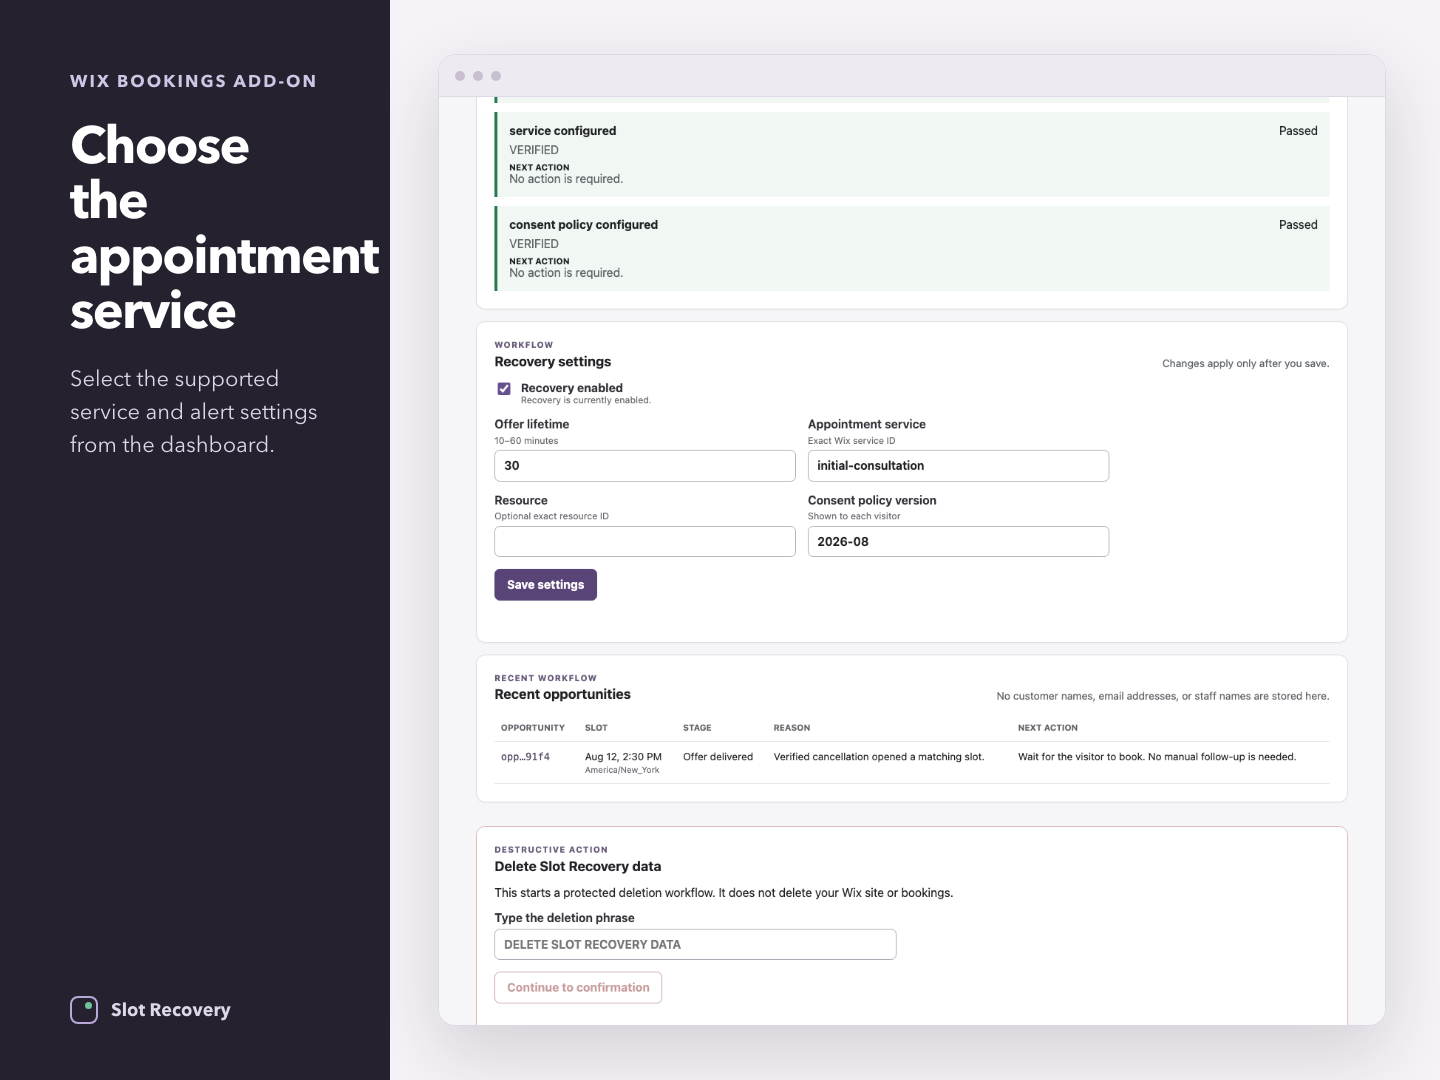This screenshot has width=1440, height=1080.
Task: Click the "Offer lifetime" field label
Action: pos(531,424)
